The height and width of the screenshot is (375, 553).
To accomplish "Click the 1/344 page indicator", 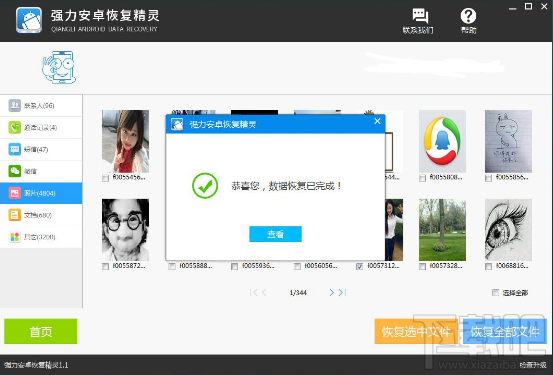I will click(298, 292).
